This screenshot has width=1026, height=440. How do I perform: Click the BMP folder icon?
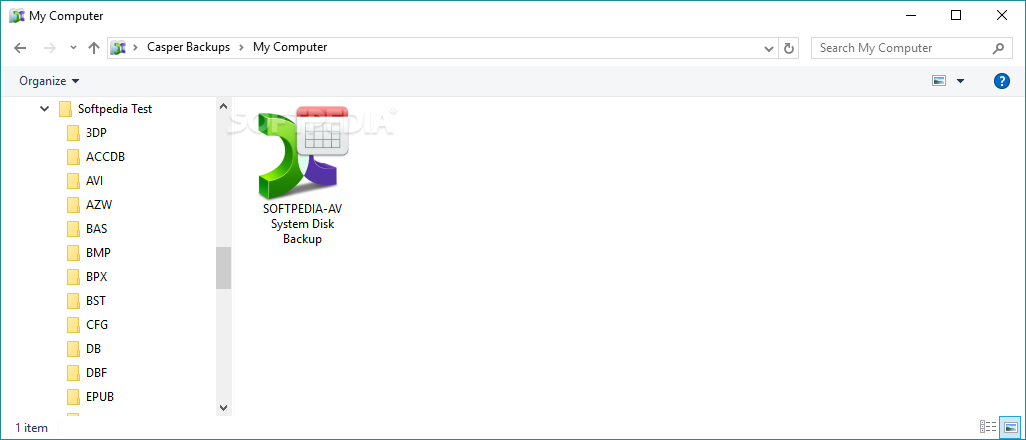coord(73,253)
